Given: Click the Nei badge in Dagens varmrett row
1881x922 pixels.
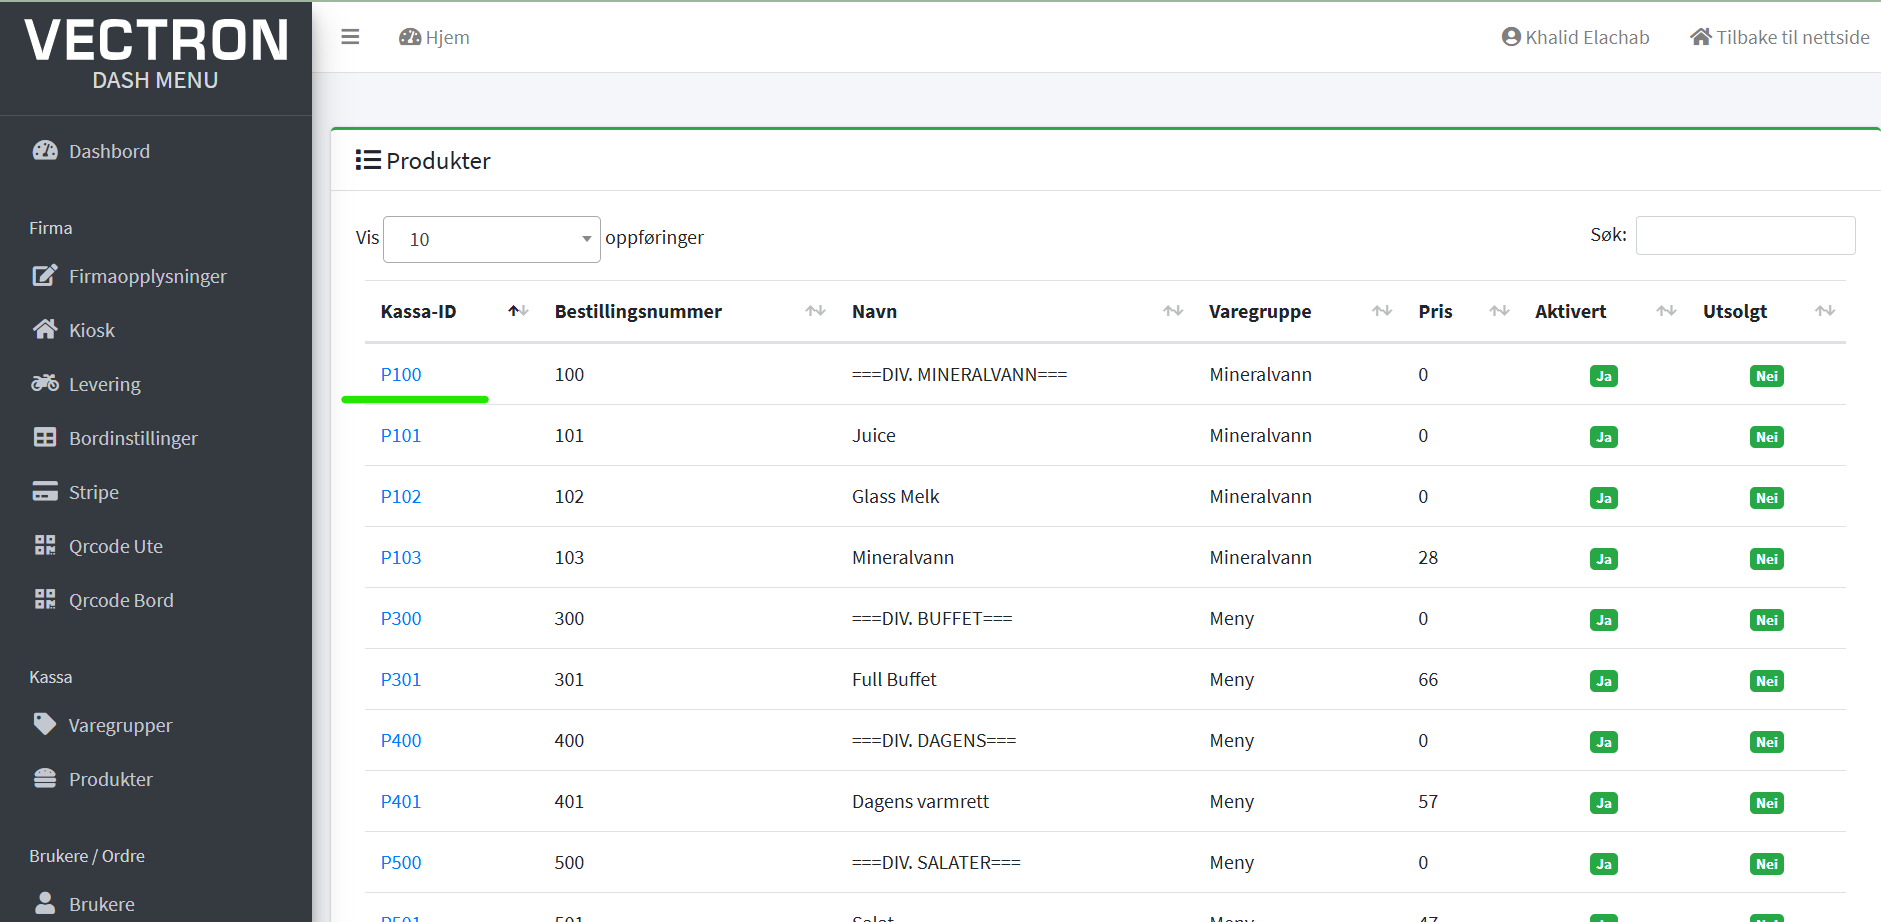Looking at the screenshot, I should [1767, 803].
